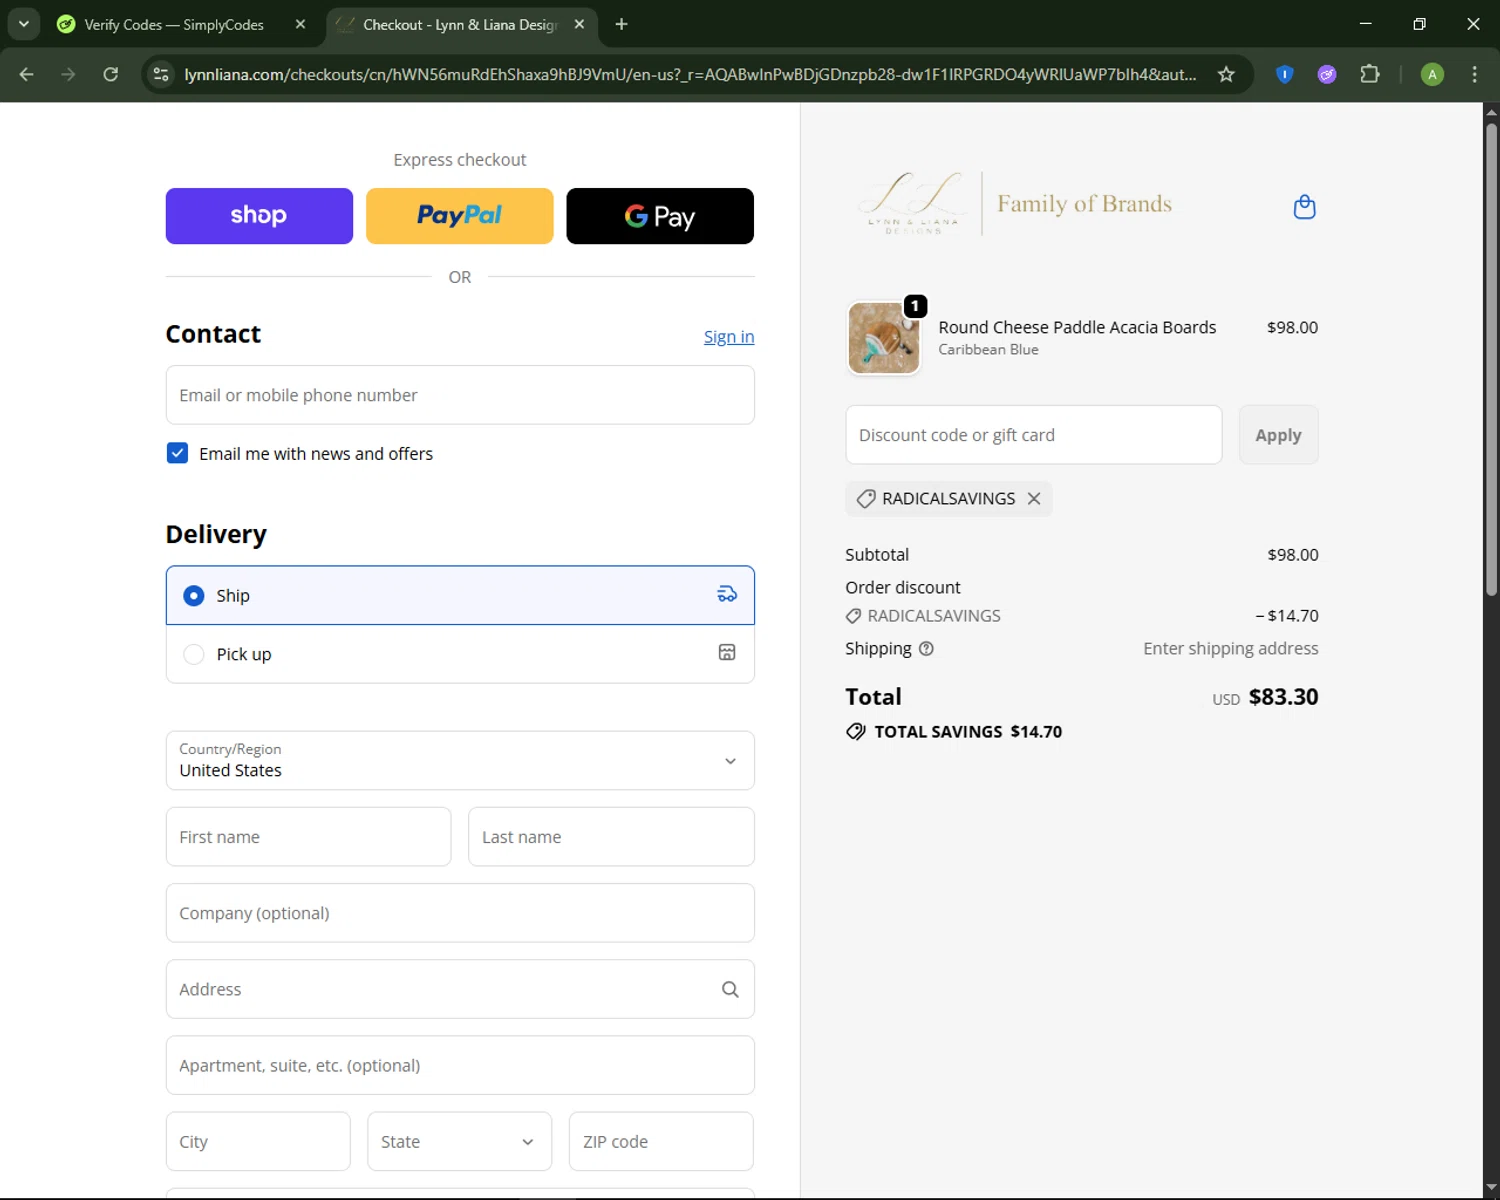Focus the Email or mobile phone number field
Image resolution: width=1500 pixels, height=1200 pixels.
(x=460, y=395)
